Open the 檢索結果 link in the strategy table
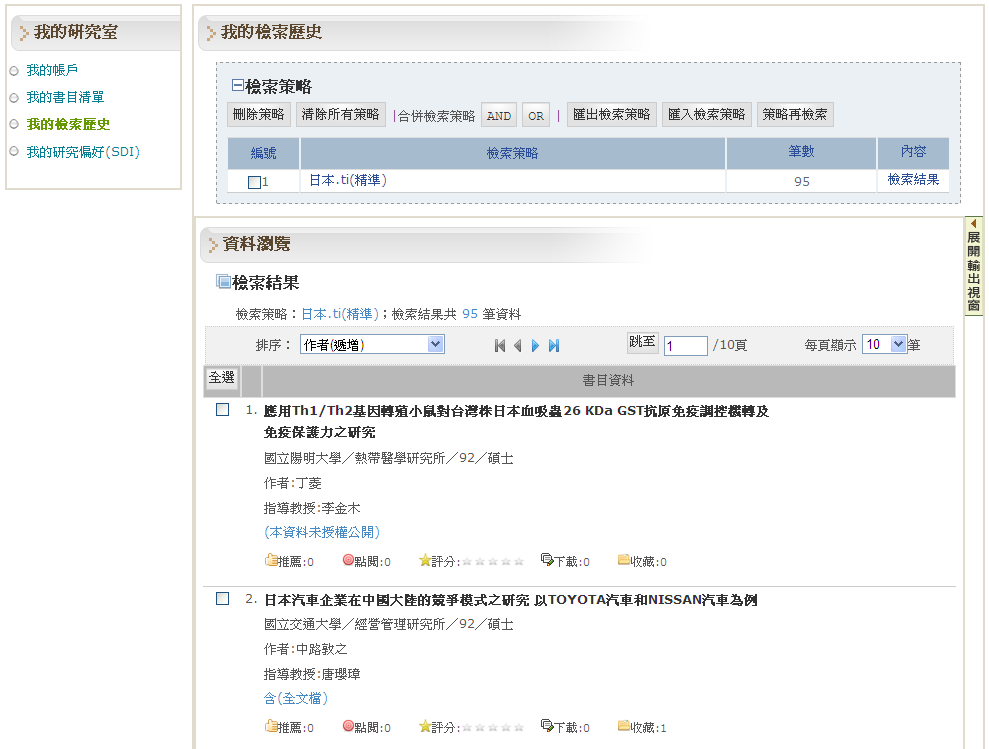989x749 pixels. click(913, 180)
